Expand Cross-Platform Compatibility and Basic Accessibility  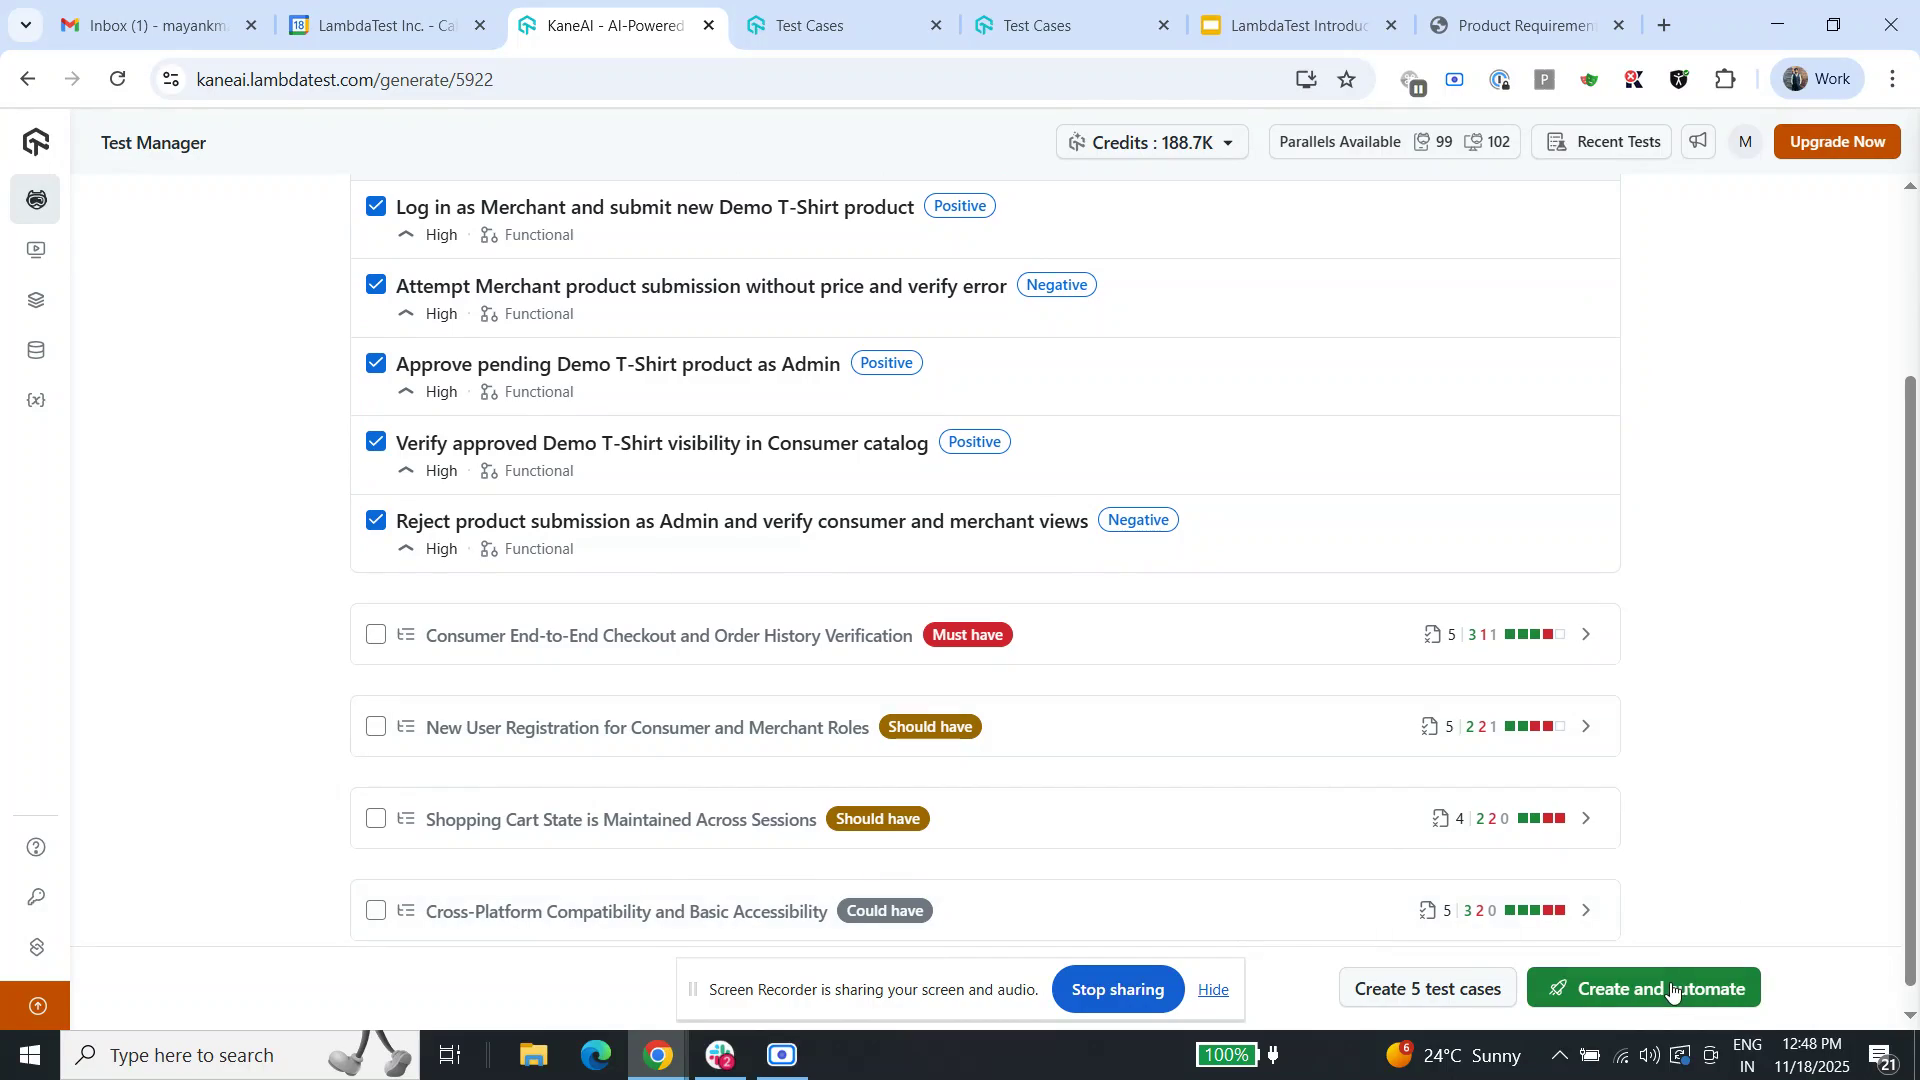1585,910
